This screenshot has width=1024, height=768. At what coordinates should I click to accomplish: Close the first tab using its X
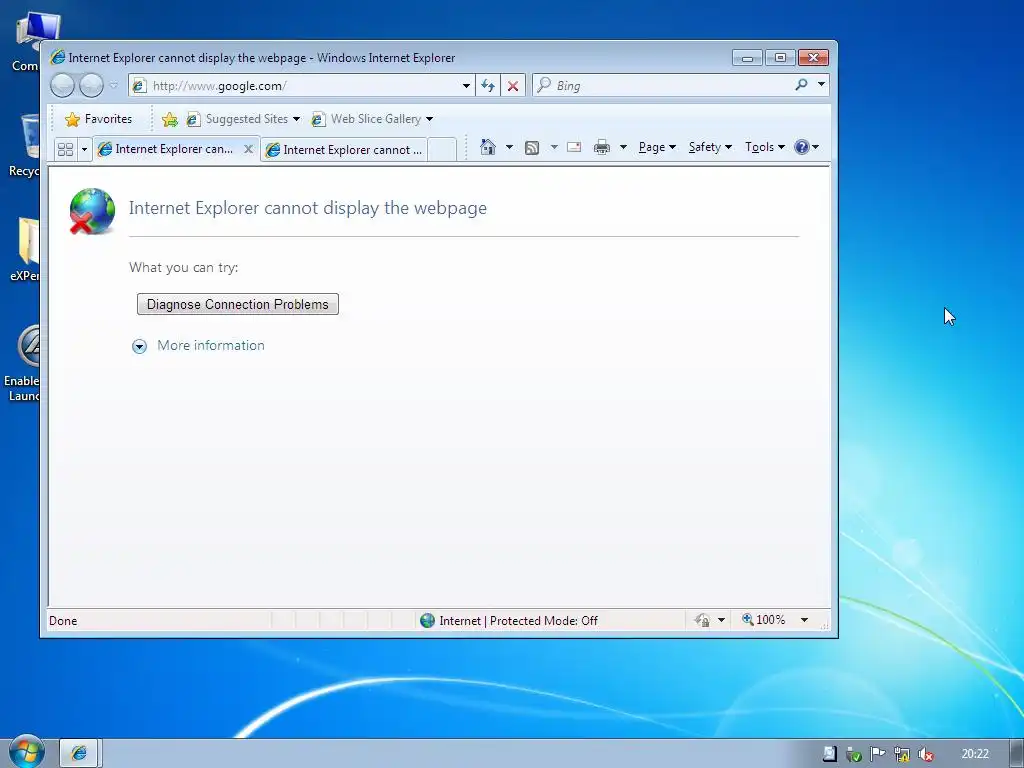point(248,149)
